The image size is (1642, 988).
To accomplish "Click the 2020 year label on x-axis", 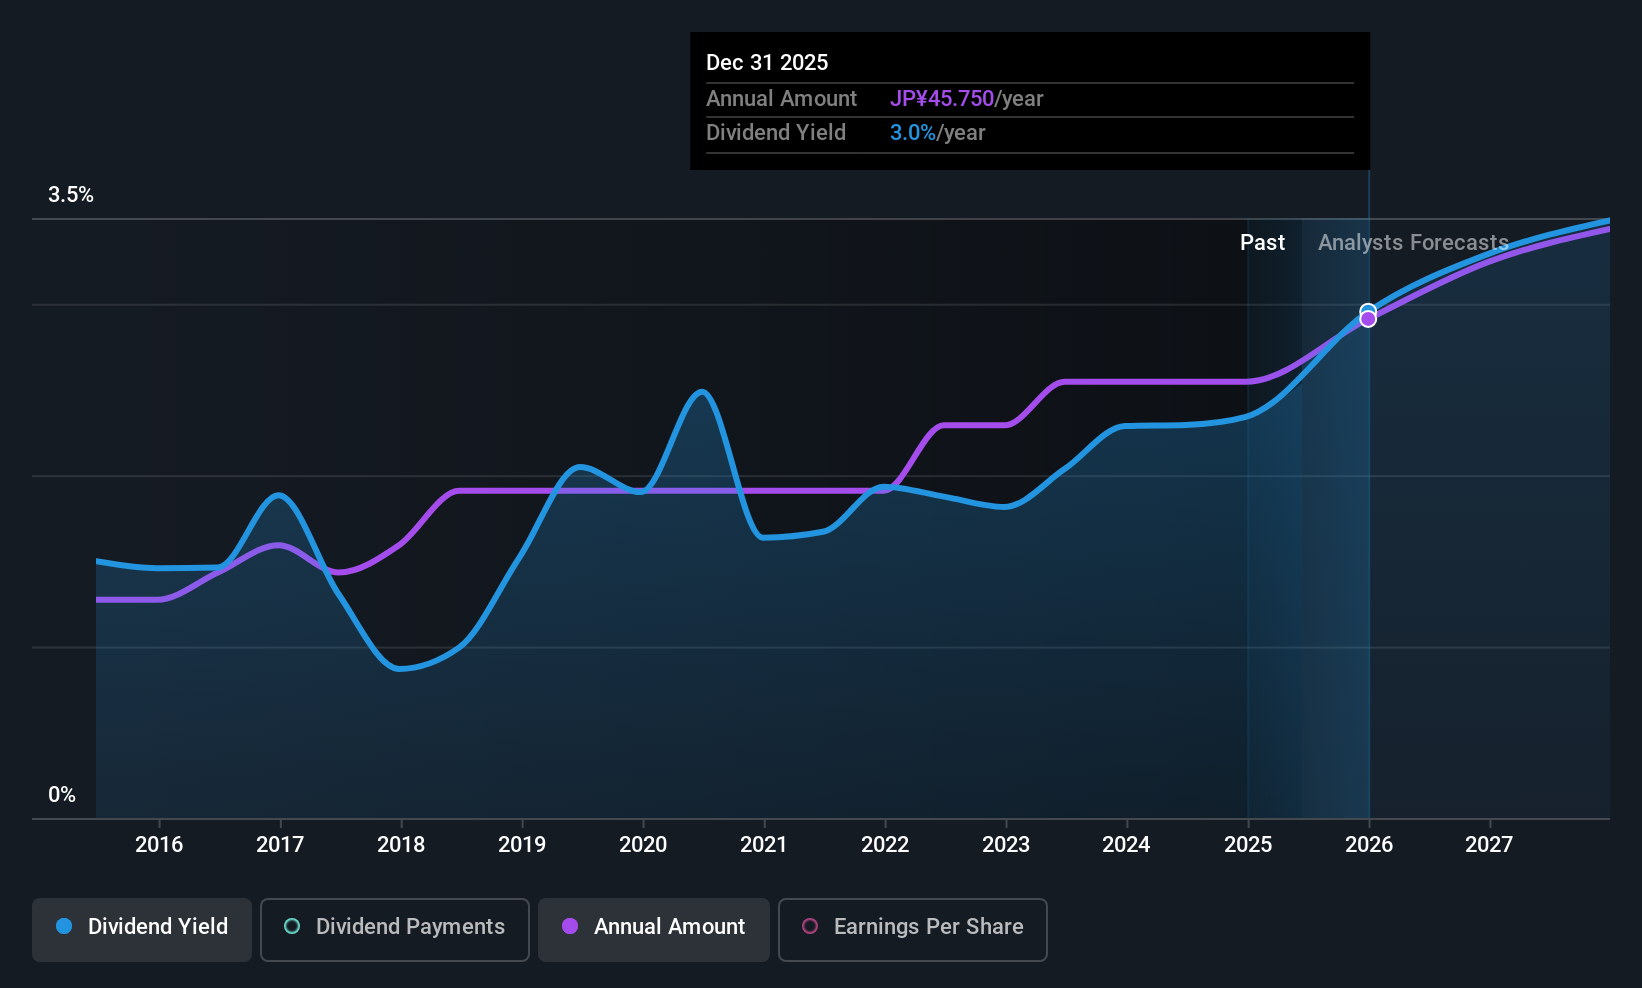I will pyautogui.click(x=643, y=844).
